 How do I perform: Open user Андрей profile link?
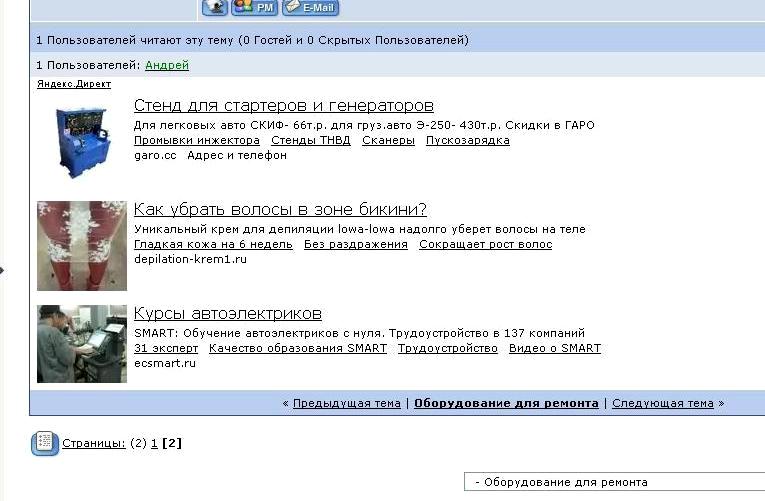(x=167, y=65)
